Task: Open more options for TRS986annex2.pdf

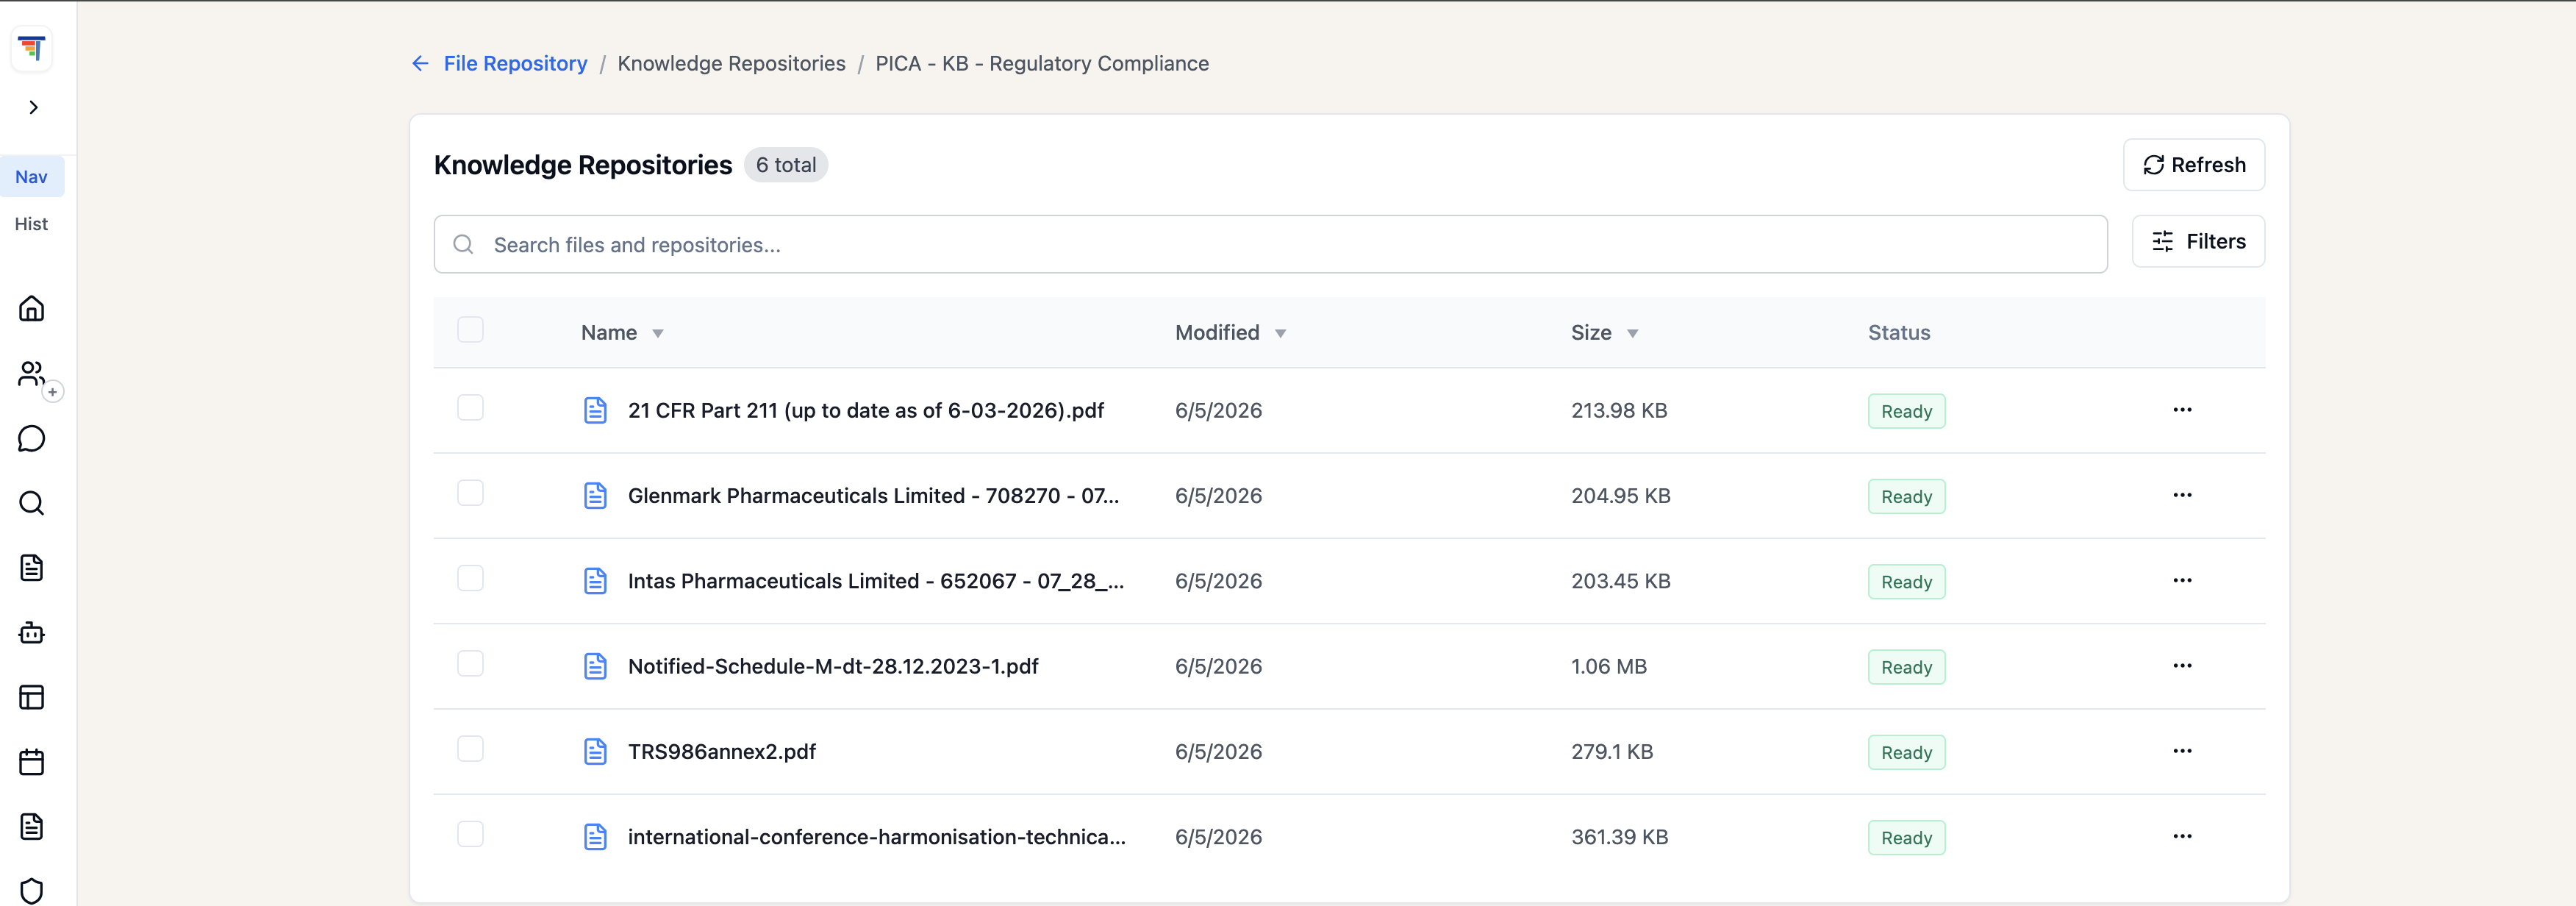Action: pyautogui.click(x=2182, y=751)
